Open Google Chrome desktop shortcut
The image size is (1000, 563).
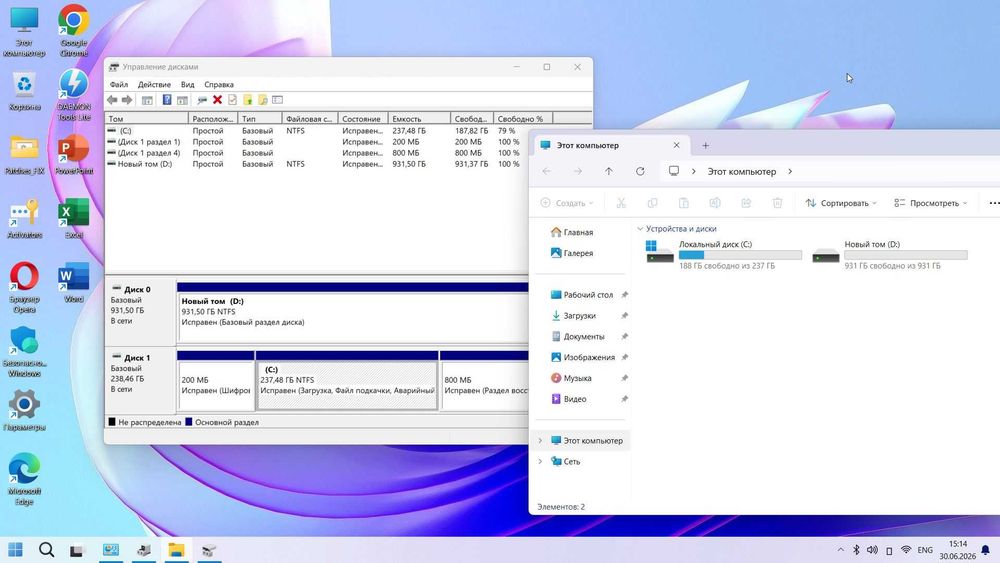(x=73, y=30)
